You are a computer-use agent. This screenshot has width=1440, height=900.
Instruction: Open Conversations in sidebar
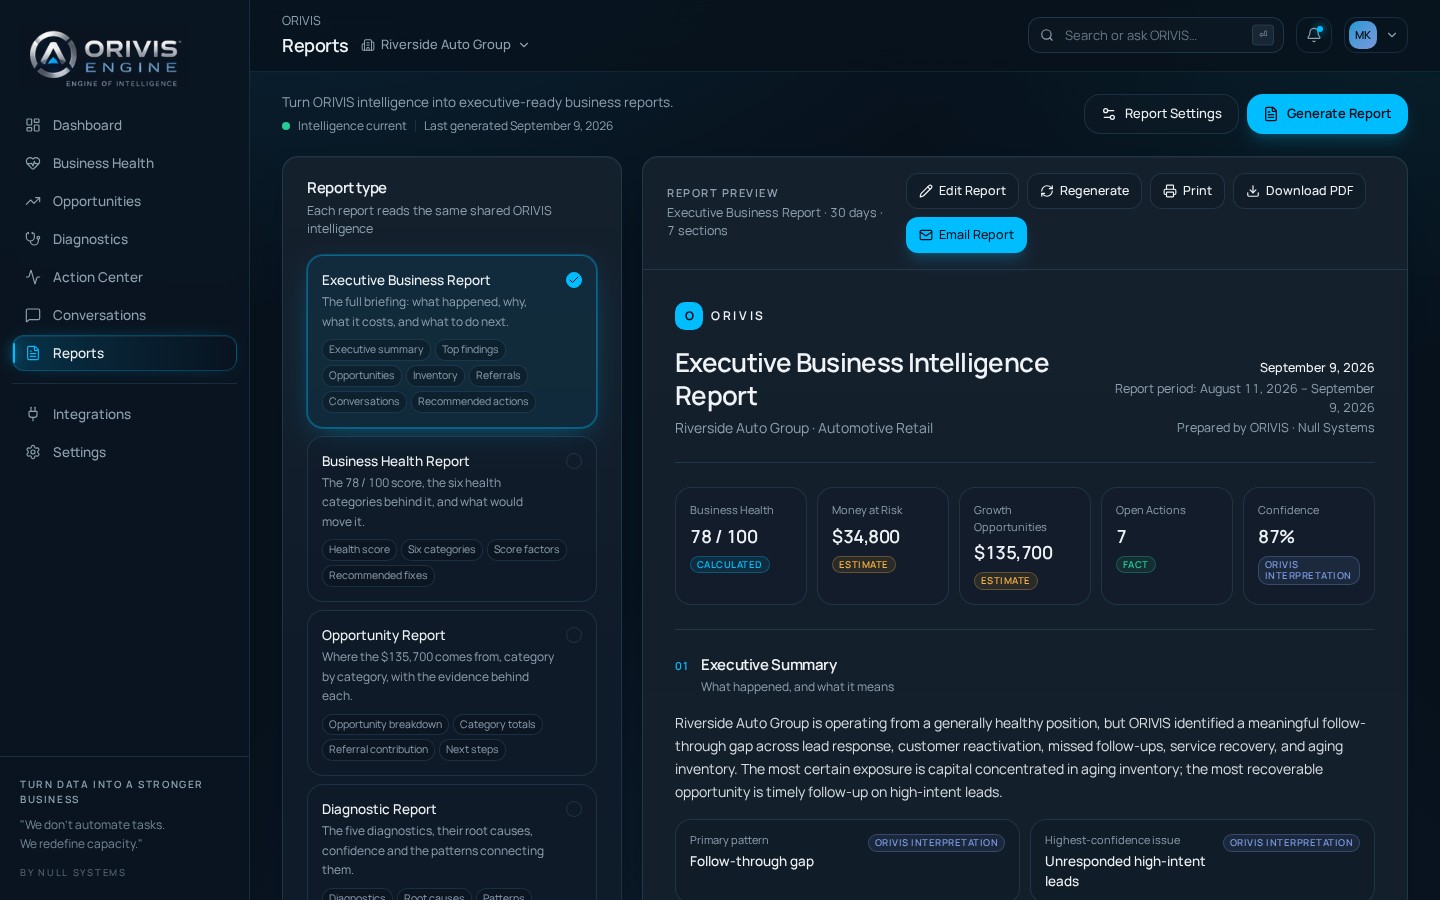[124, 315]
